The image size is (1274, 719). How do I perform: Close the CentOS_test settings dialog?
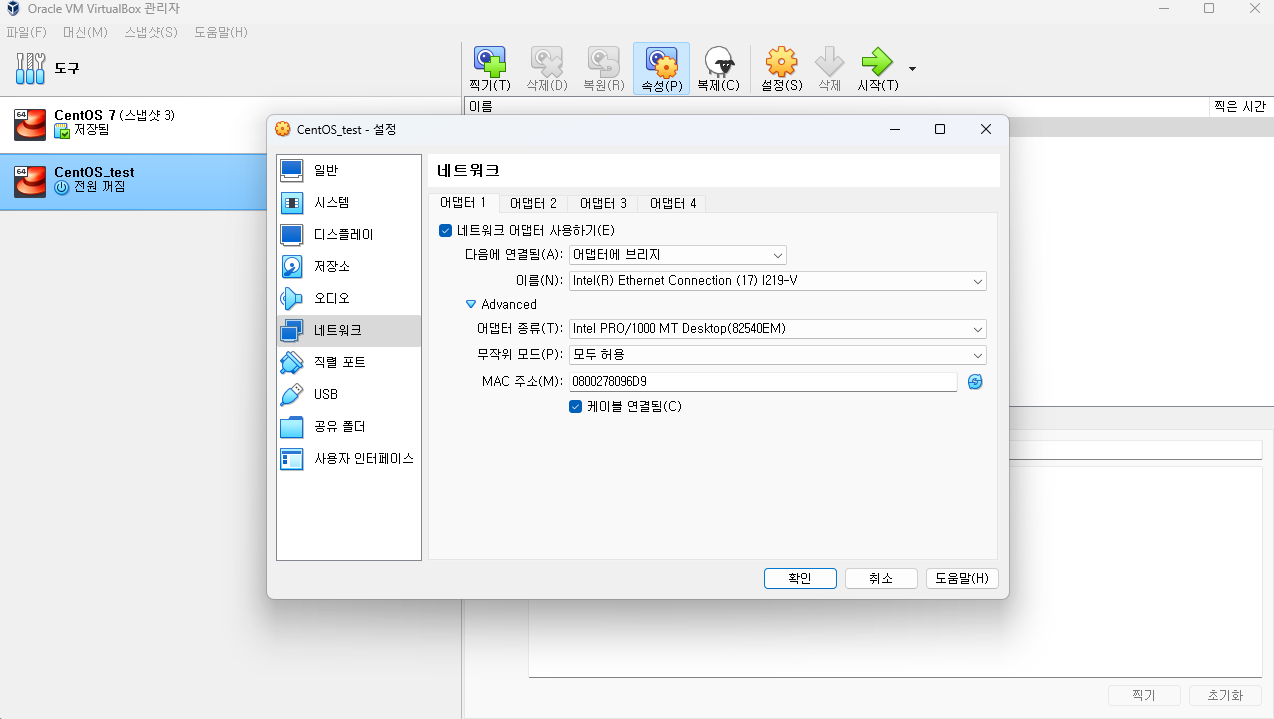point(986,129)
